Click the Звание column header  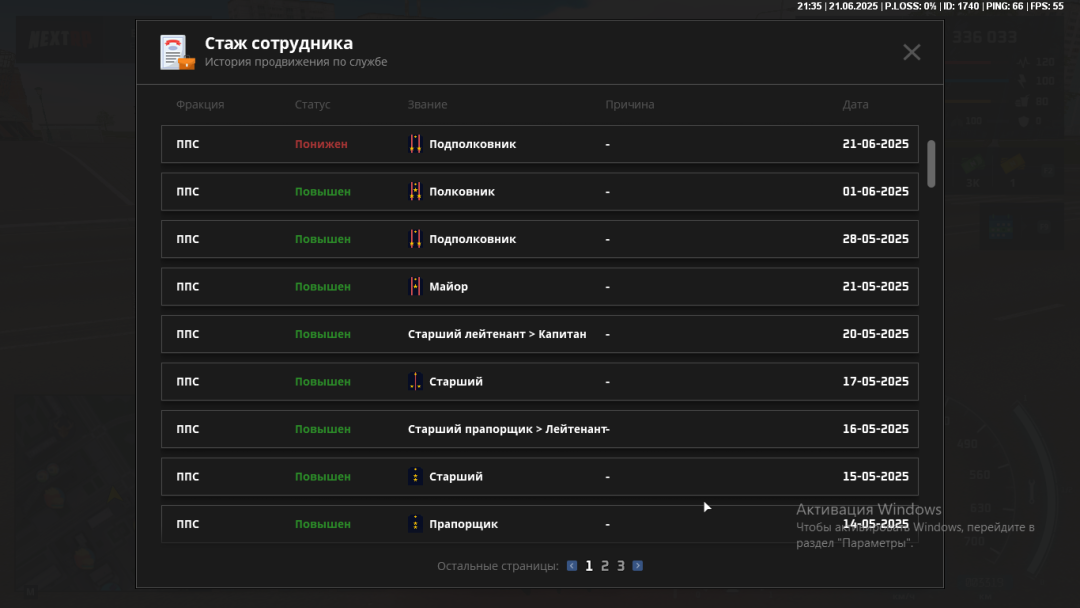tap(427, 105)
